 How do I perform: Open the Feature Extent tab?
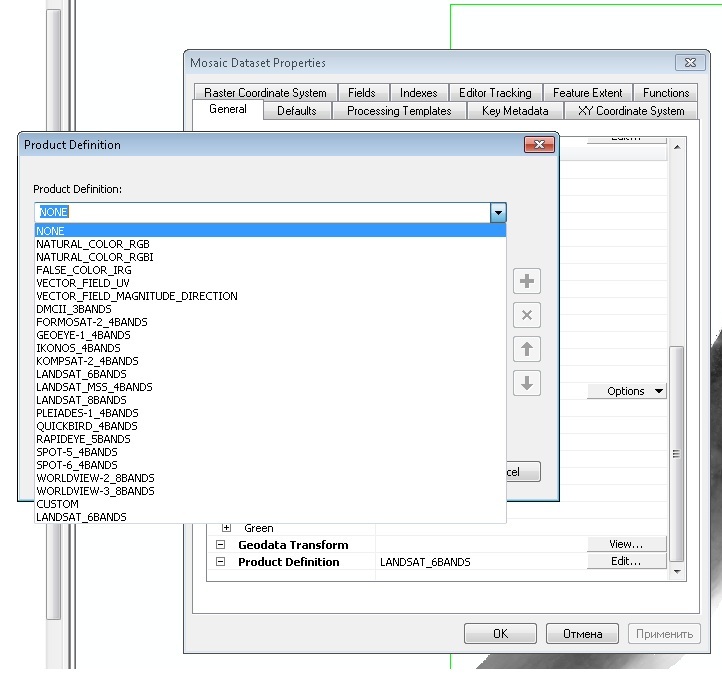[588, 93]
